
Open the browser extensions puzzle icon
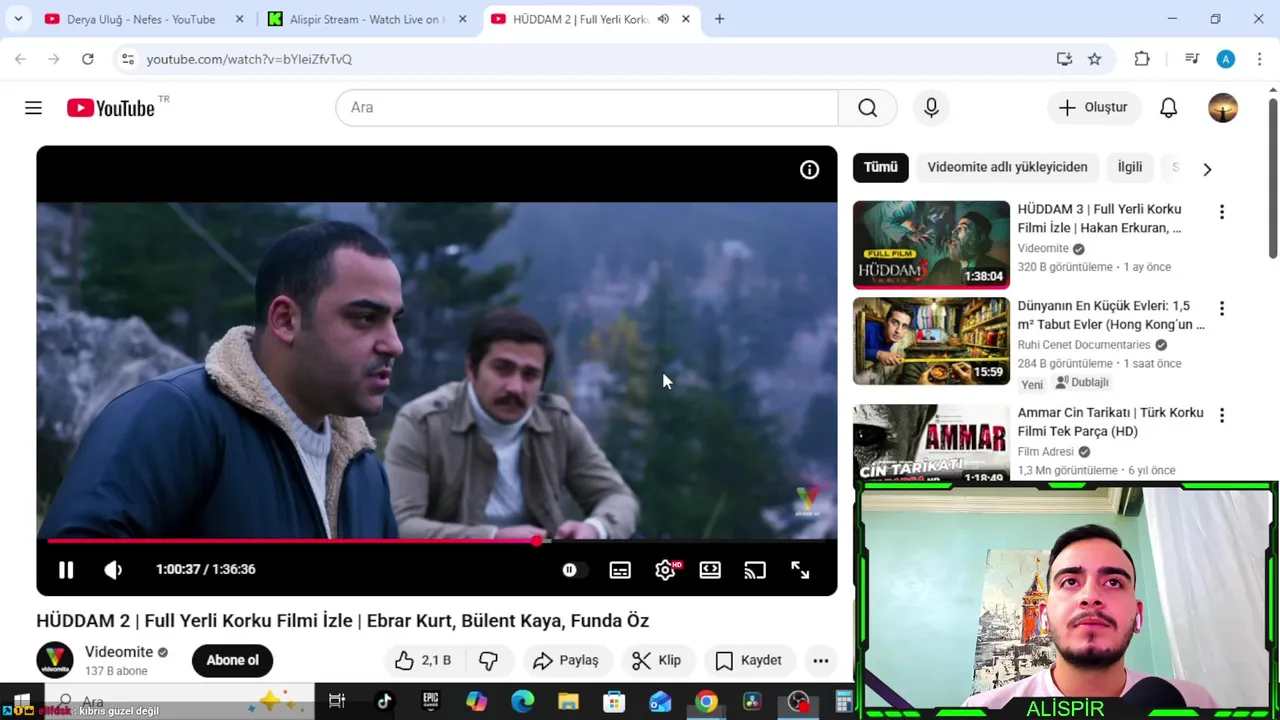click(x=1142, y=59)
